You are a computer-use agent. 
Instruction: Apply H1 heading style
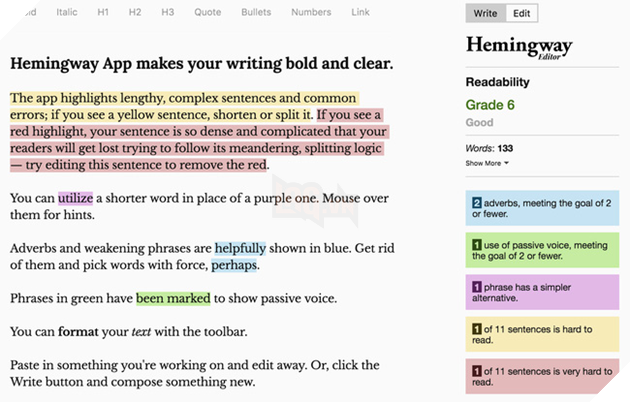coord(103,12)
